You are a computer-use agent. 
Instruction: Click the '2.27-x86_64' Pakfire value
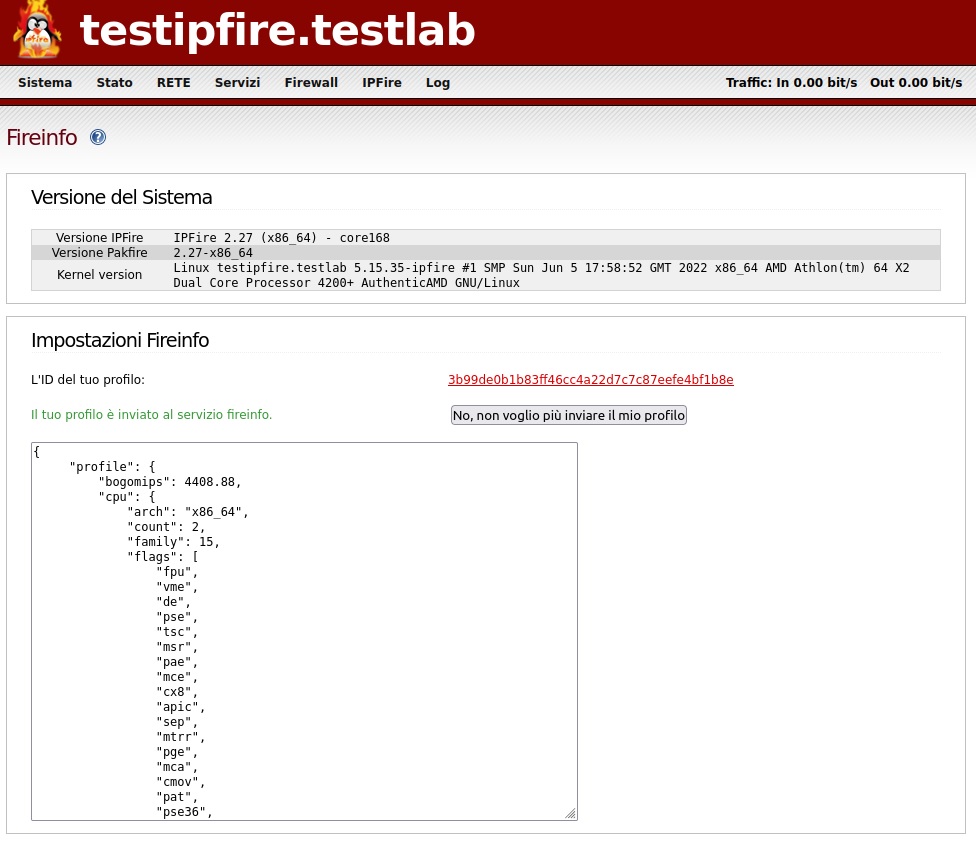click(213, 253)
